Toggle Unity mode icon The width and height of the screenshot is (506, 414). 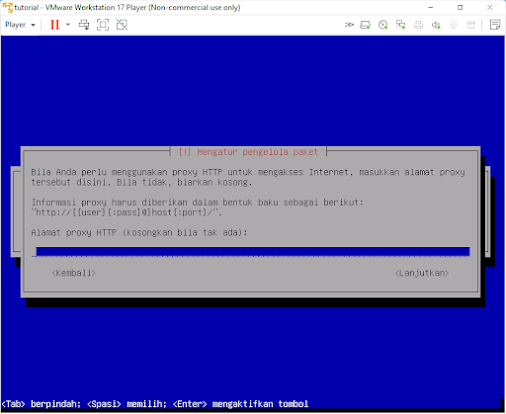point(122,25)
